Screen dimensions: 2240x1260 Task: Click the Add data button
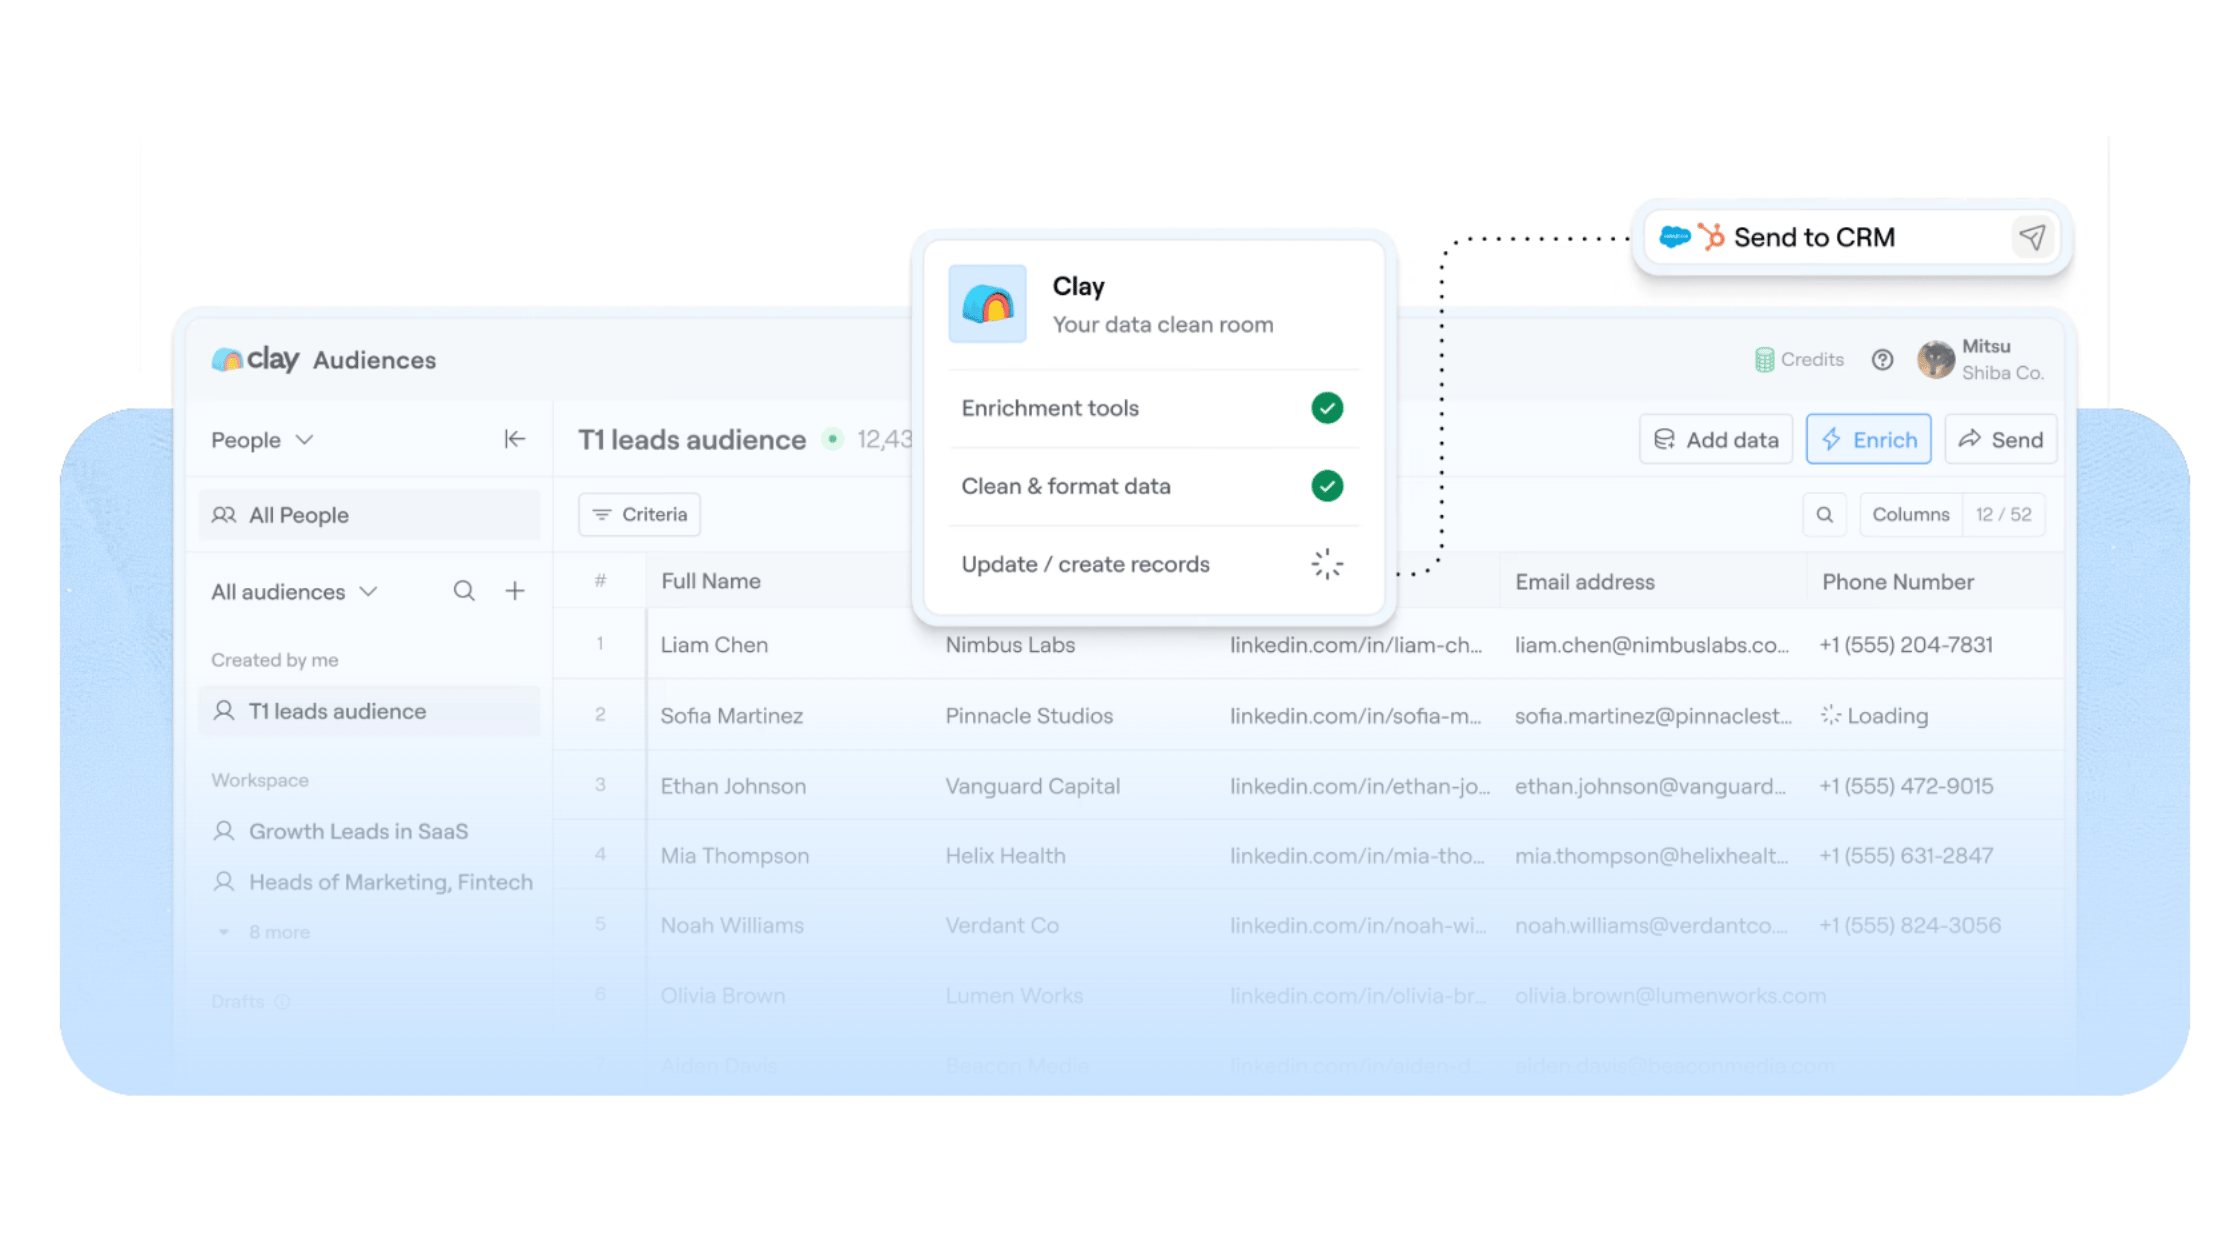(1716, 439)
